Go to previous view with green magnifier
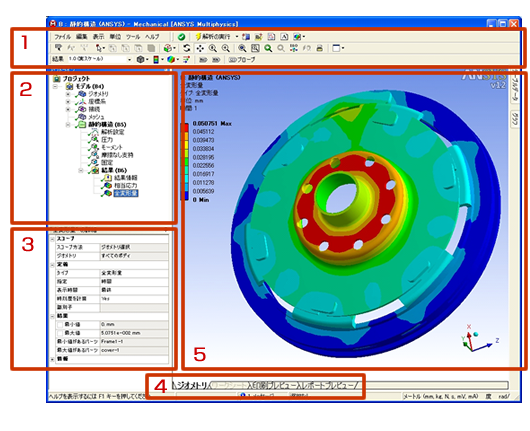 [x=268, y=48]
